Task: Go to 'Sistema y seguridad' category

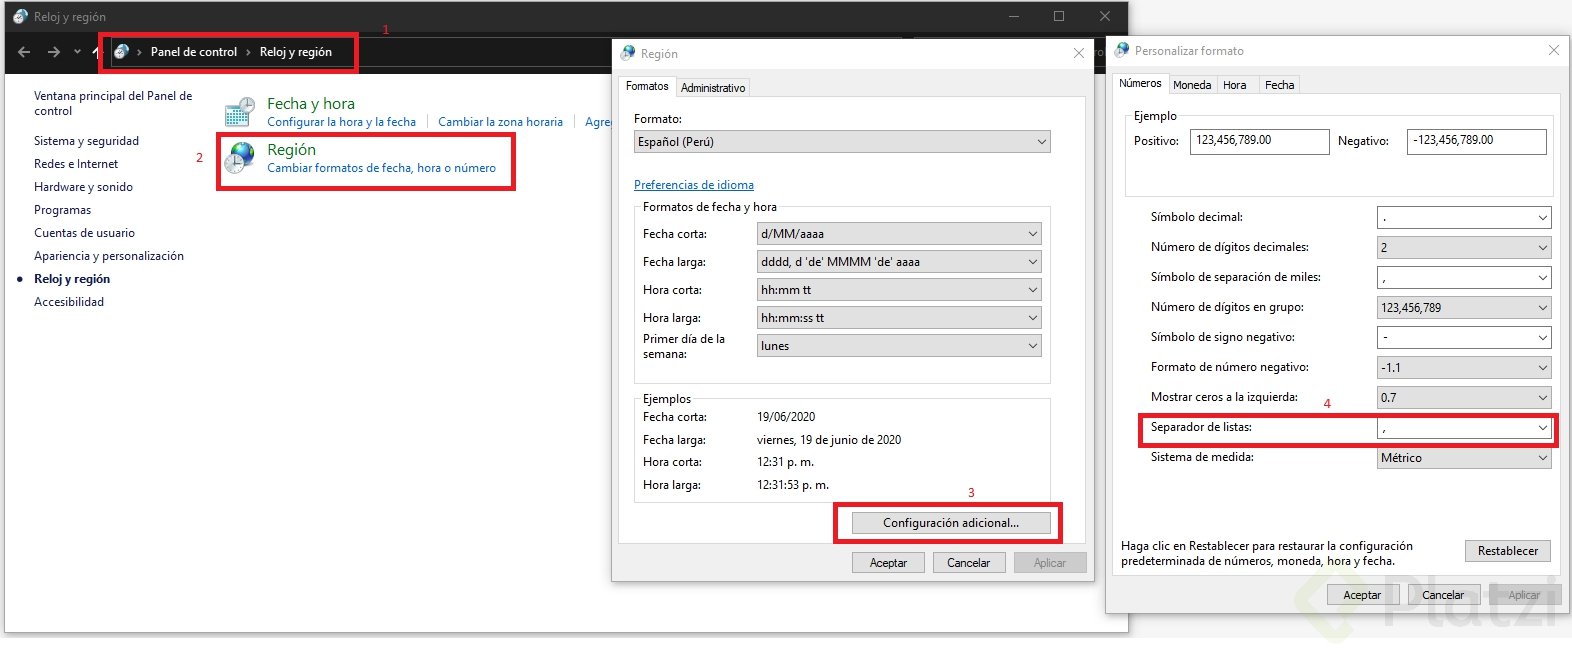Action: pyautogui.click(x=86, y=141)
